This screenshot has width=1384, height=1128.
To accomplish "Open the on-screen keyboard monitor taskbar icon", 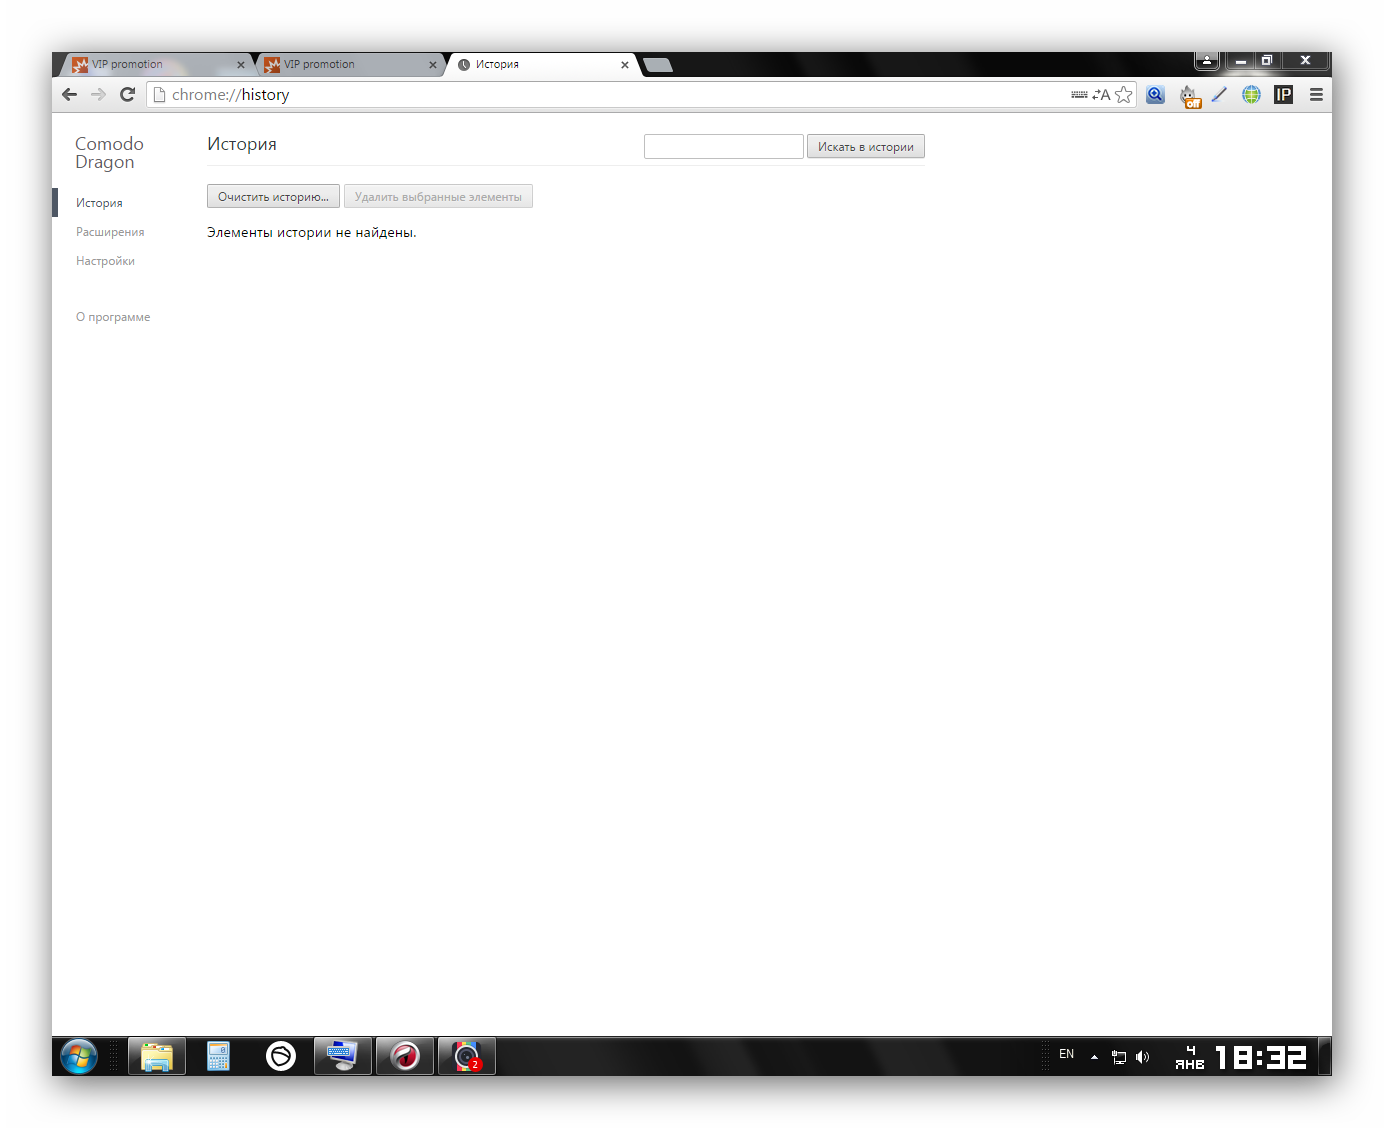I will (343, 1056).
